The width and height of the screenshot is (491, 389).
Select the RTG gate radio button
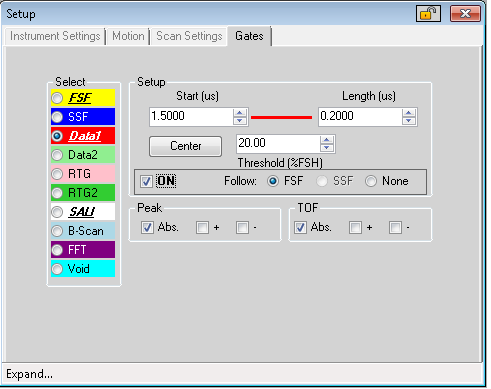(x=57, y=174)
